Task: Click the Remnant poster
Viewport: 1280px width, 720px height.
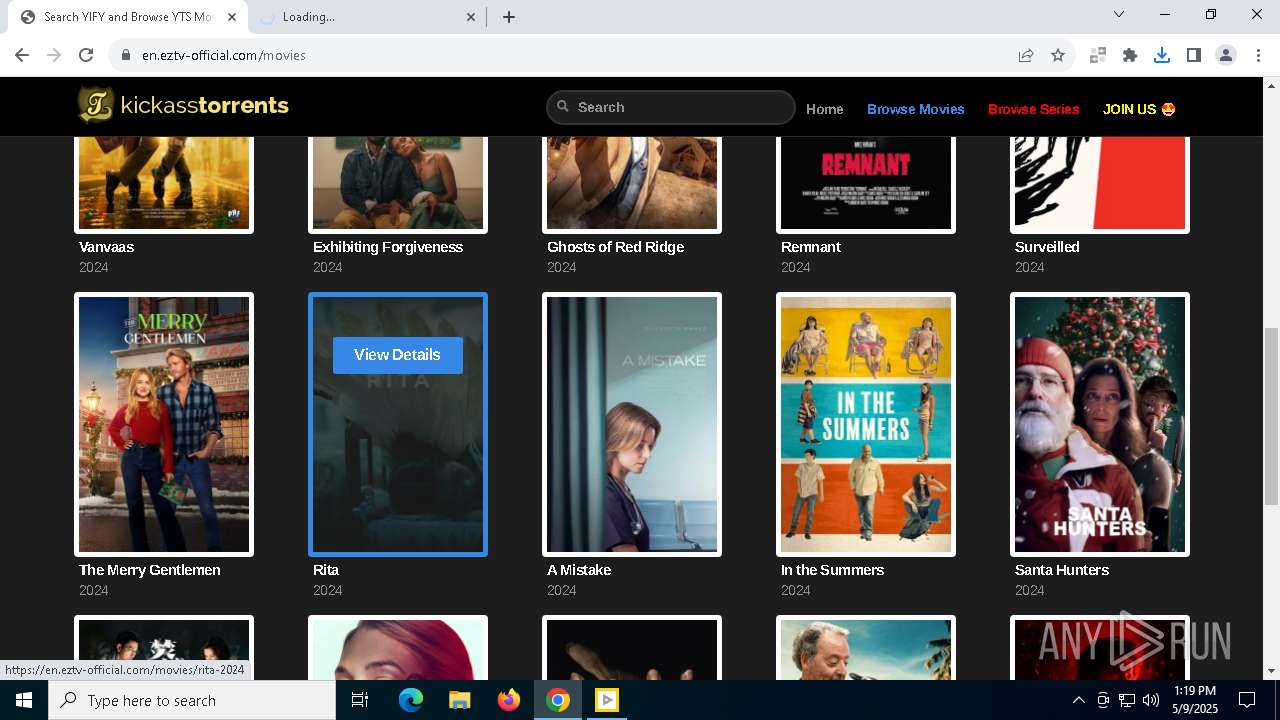Action: 866,185
